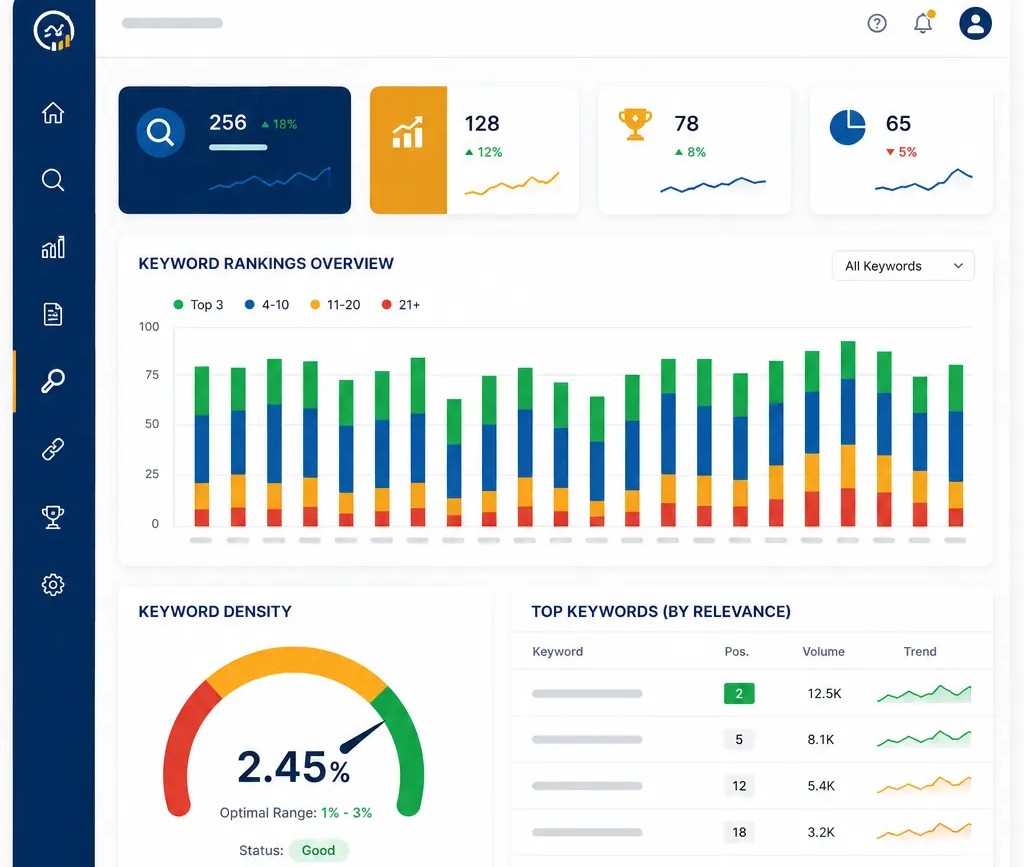1024x867 pixels.
Task: Sort by the Volume column header
Action: pos(824,652)
